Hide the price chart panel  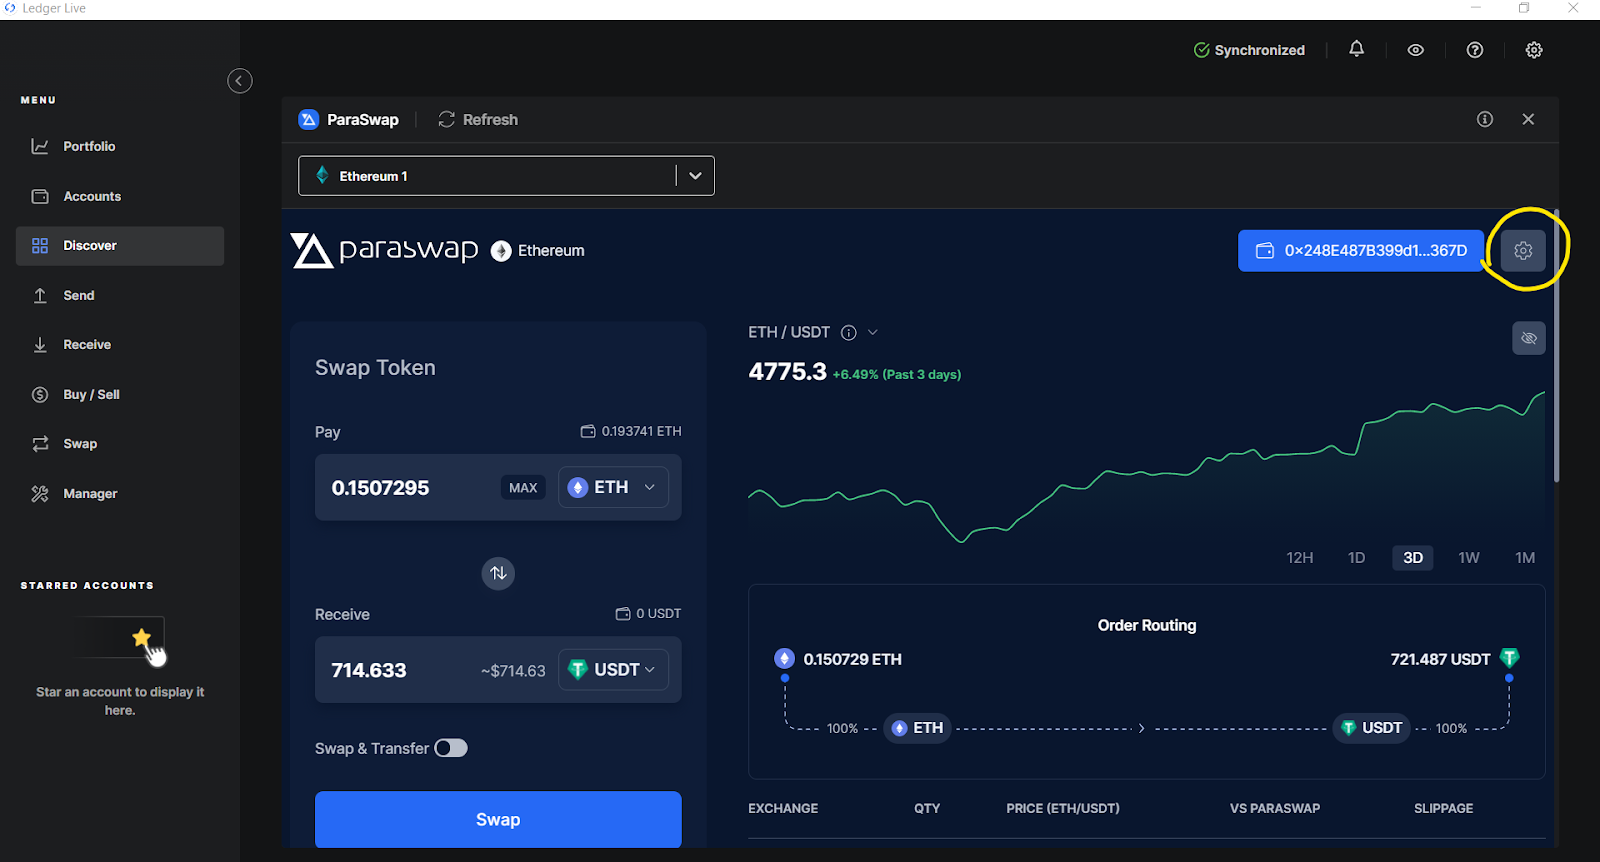point(1528,338)
